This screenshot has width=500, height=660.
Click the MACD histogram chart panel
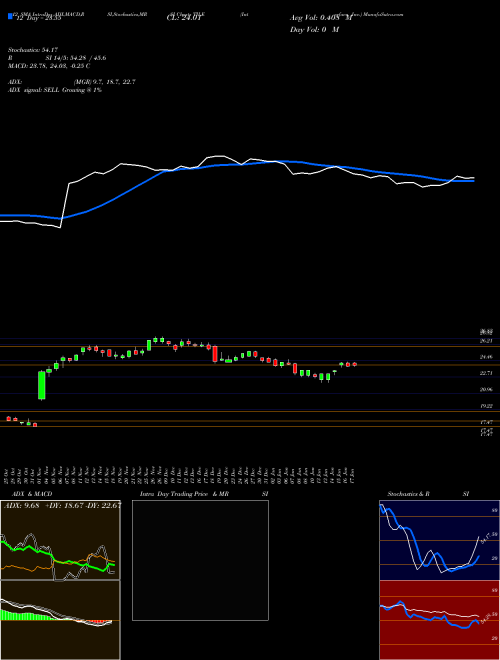60,620
